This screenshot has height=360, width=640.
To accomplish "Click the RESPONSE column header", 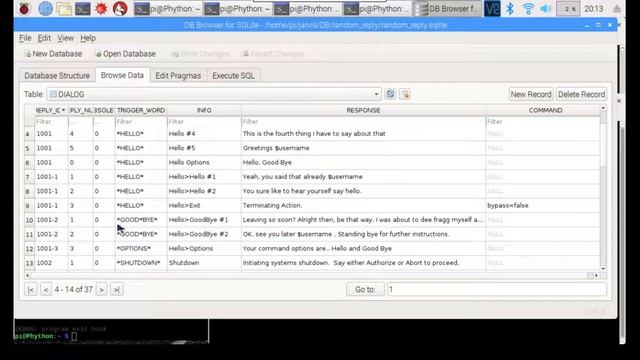I will 363,110.
